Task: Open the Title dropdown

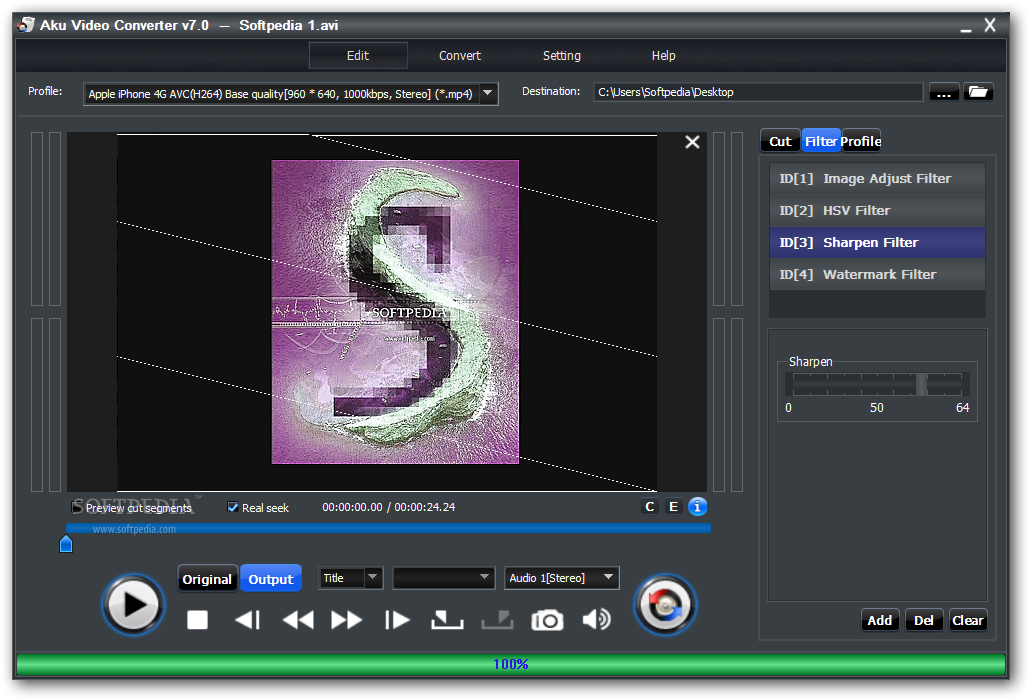Action: click(350, 578)
